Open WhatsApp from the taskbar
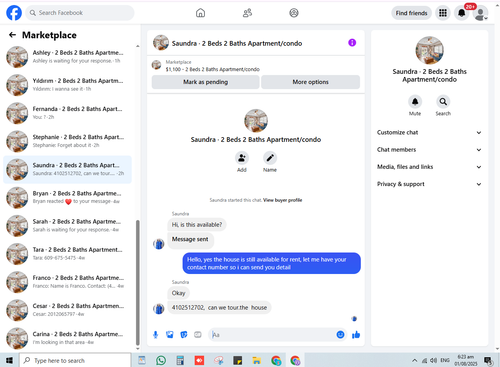Screen dimensions: 500x367 point(161,360)
